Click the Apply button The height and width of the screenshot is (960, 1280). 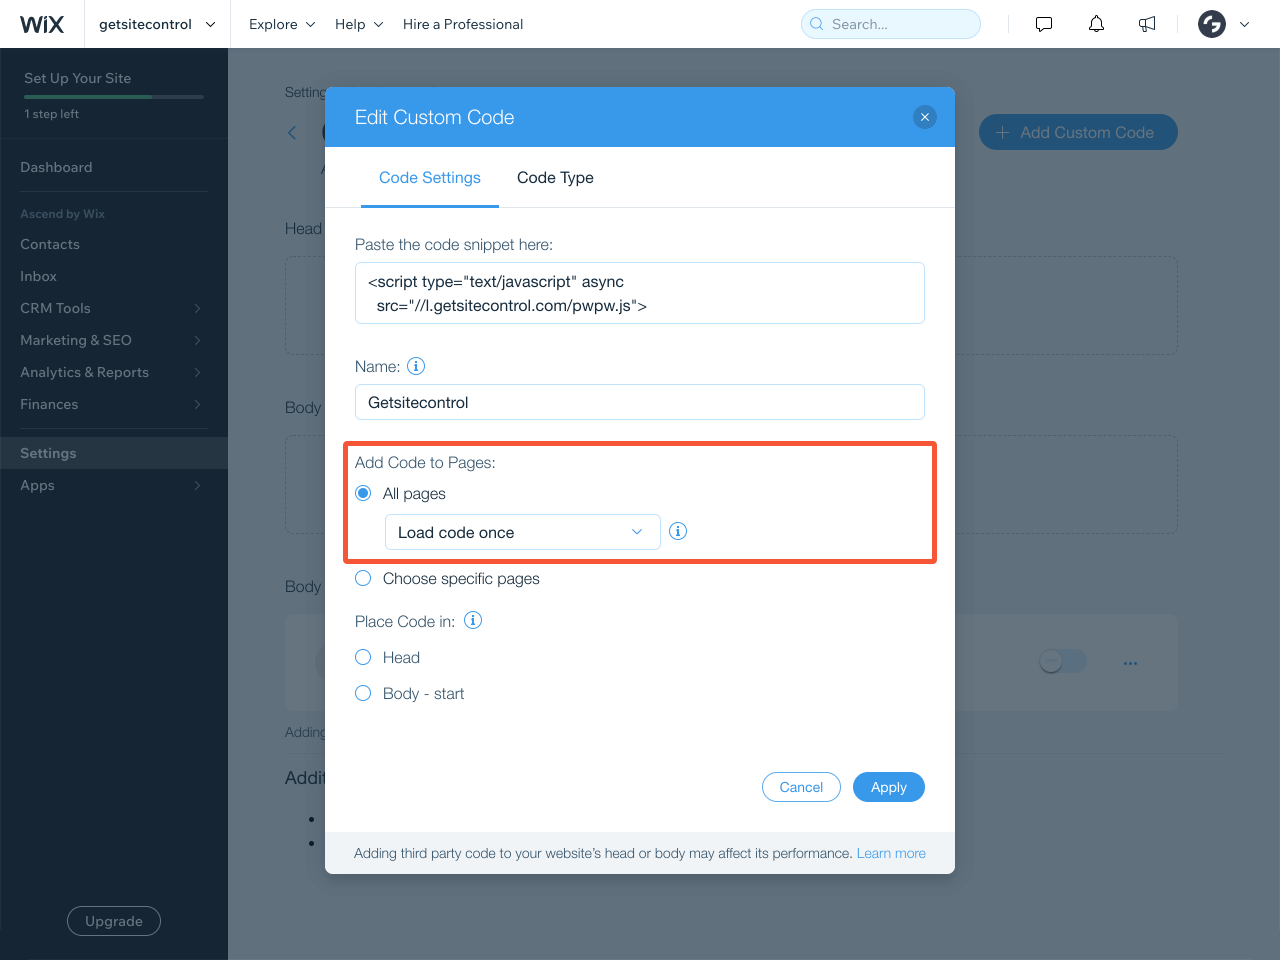tap(889, 787)
